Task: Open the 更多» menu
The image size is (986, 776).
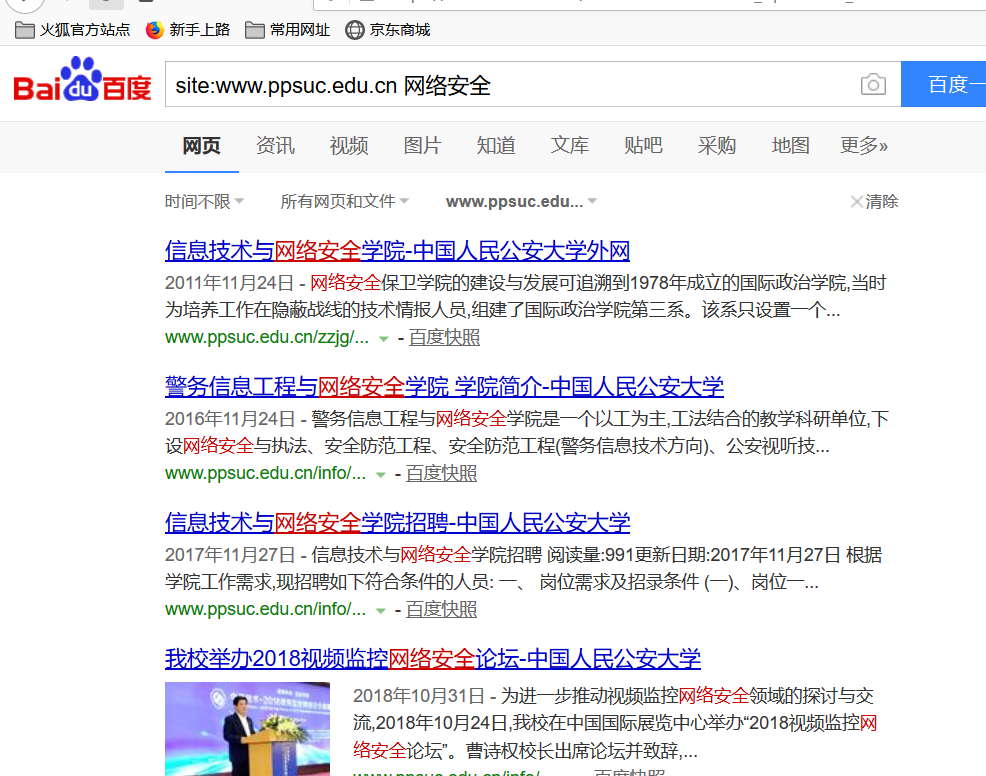Action: 864,146
